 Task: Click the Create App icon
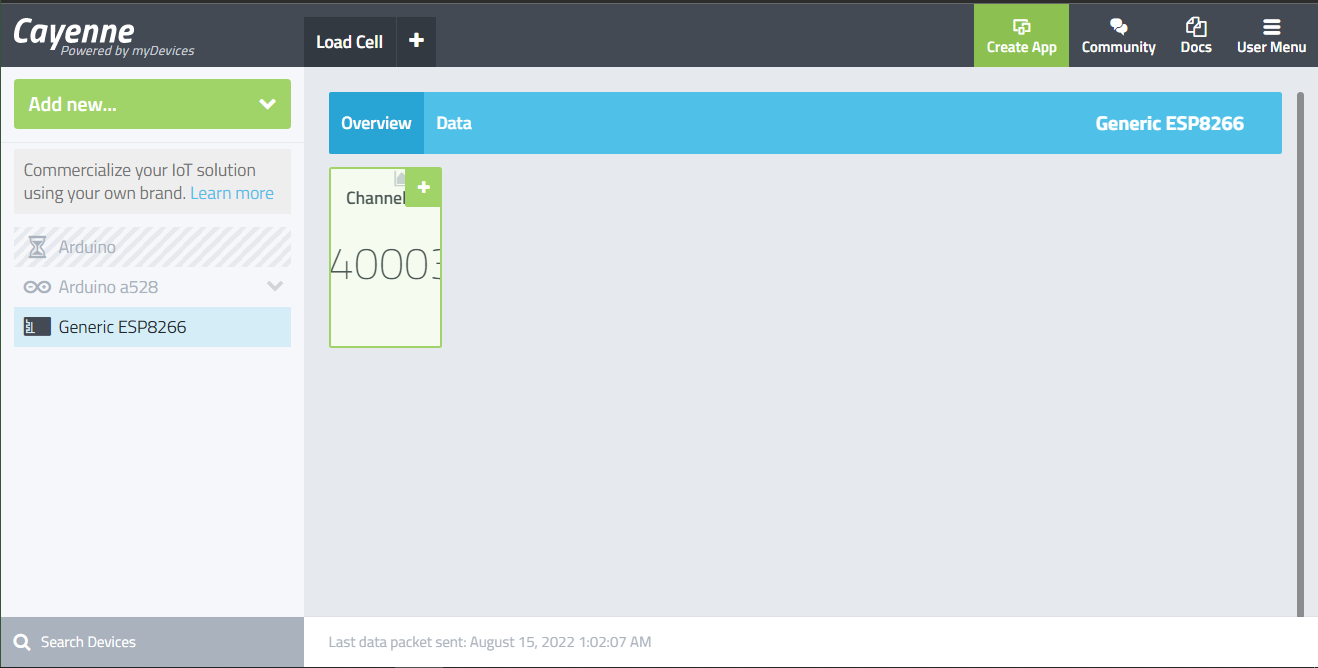pyautogui.click(x=1021, y=27)
